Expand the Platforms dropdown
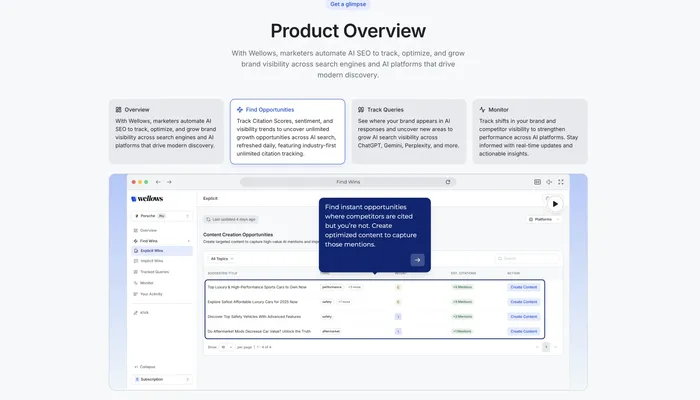Screen dimensions: 700x400 tap(541, 218)
